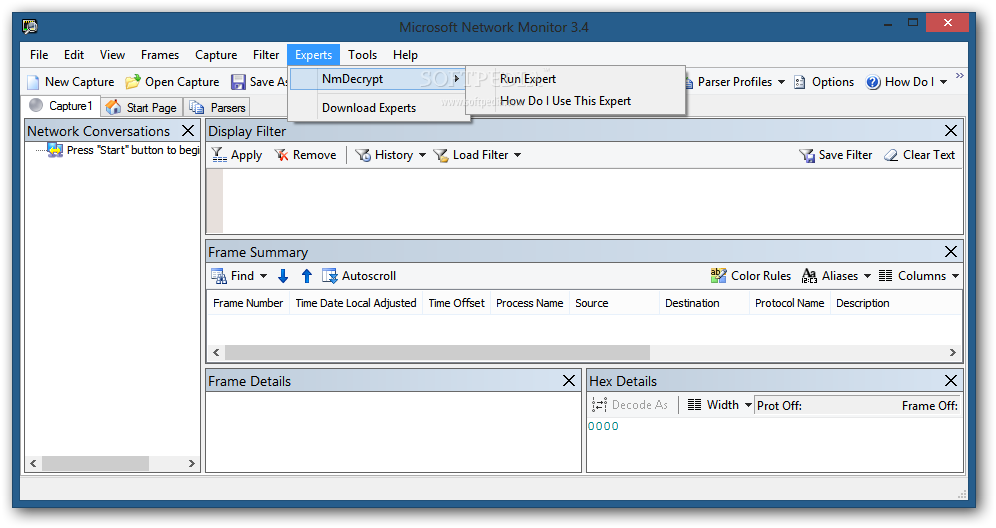
Task: Open the Edit menu
Action: (x=74, y=55)
